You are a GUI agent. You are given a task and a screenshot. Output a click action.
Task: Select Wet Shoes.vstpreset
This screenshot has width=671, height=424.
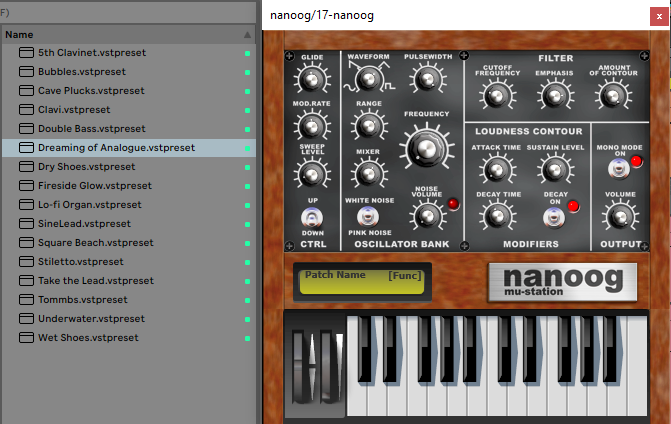[88, 338]
